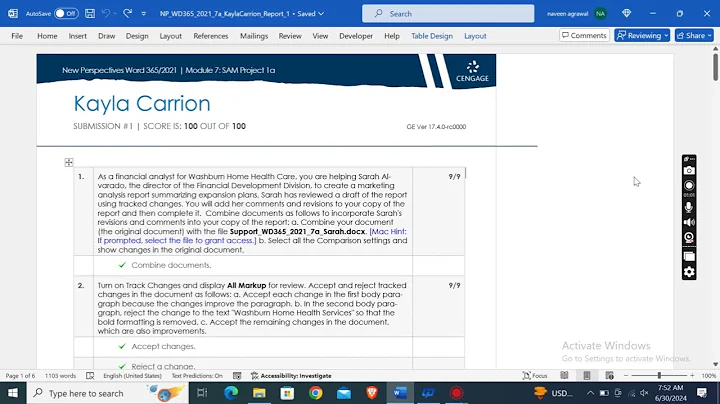Switch to Read Mode view icon

pyautogui.click(x=564, y=376)
